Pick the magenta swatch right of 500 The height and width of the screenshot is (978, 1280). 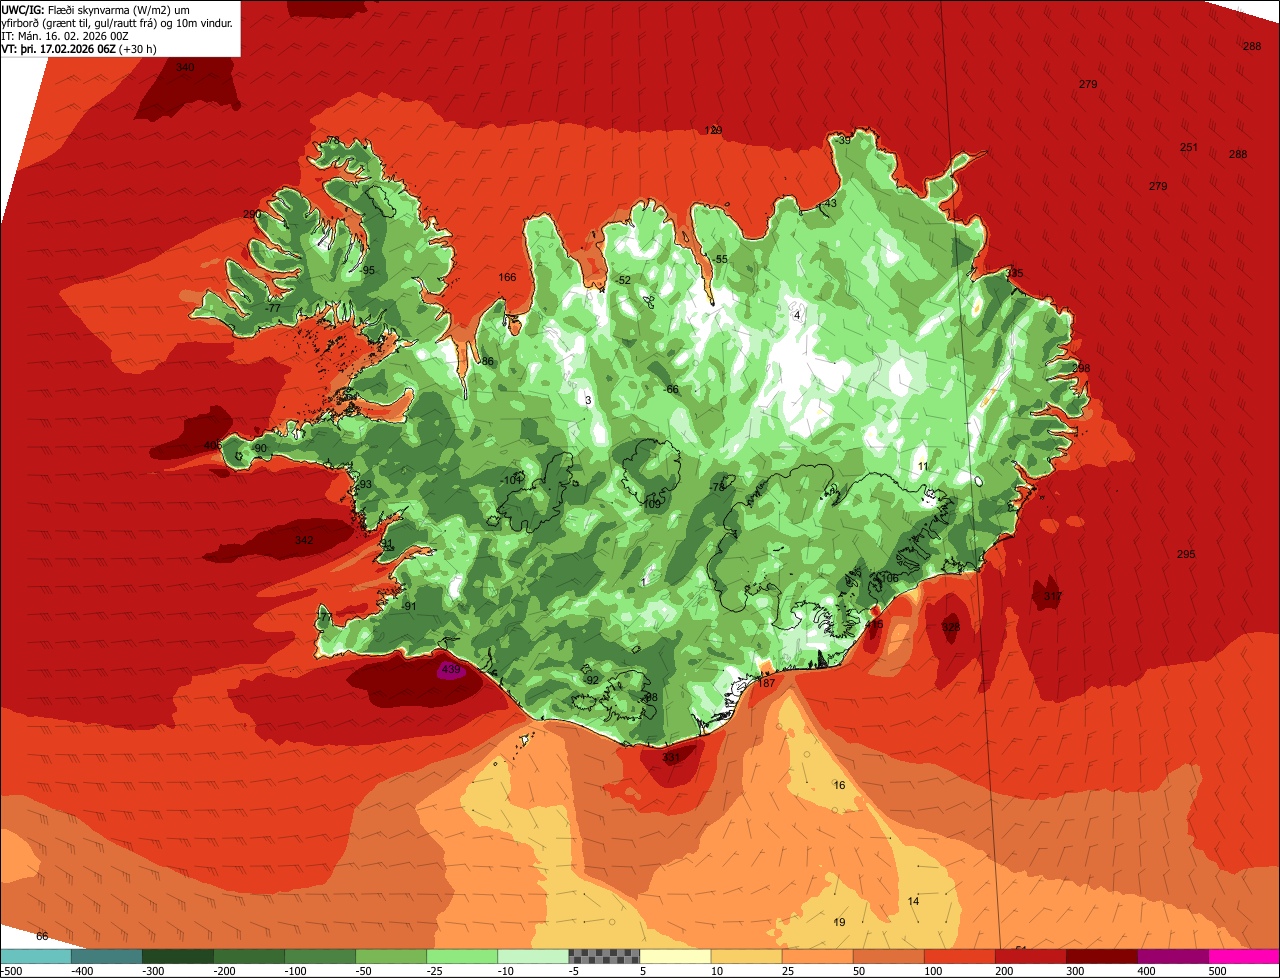point(1244,956)
